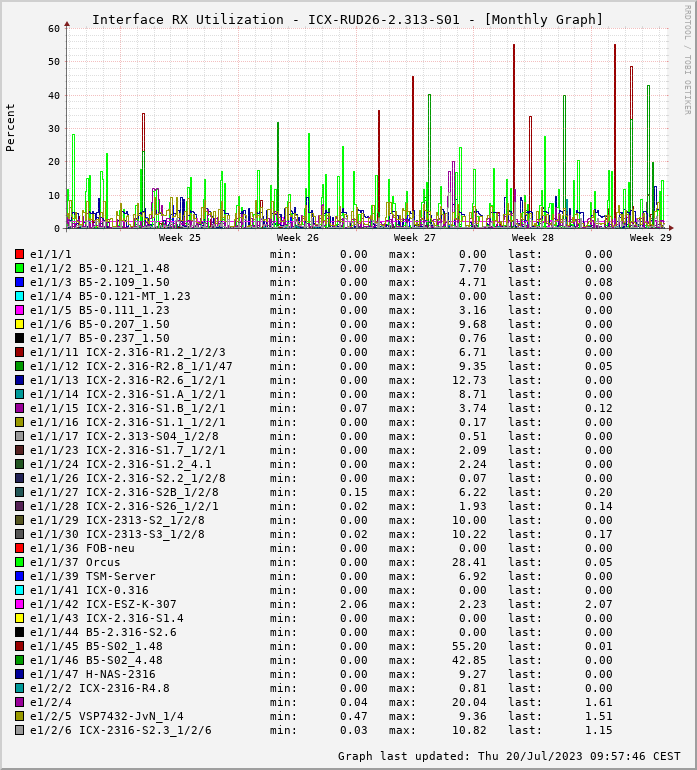Click the Week 27 label on the time axis
Image resolution: width=697 pixels, height=770 pixels.
click(x=415, y=238)
